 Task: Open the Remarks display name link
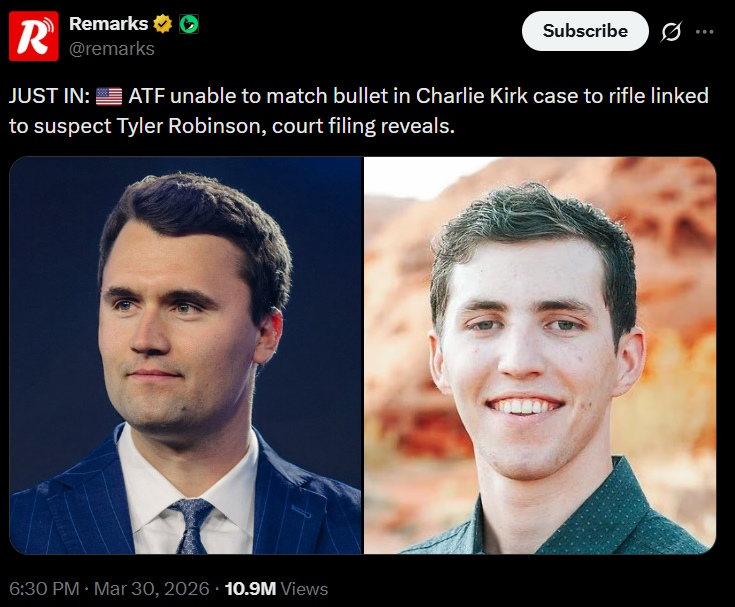pos(108,23)
